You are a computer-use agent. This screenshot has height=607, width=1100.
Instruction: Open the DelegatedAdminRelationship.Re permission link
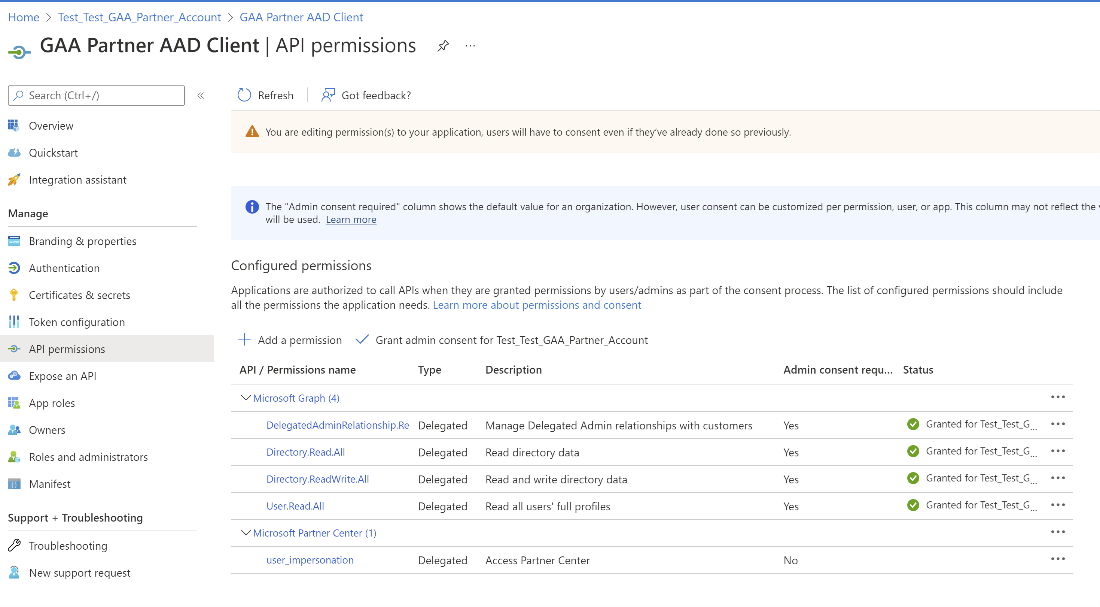click(x=337, y=425)
